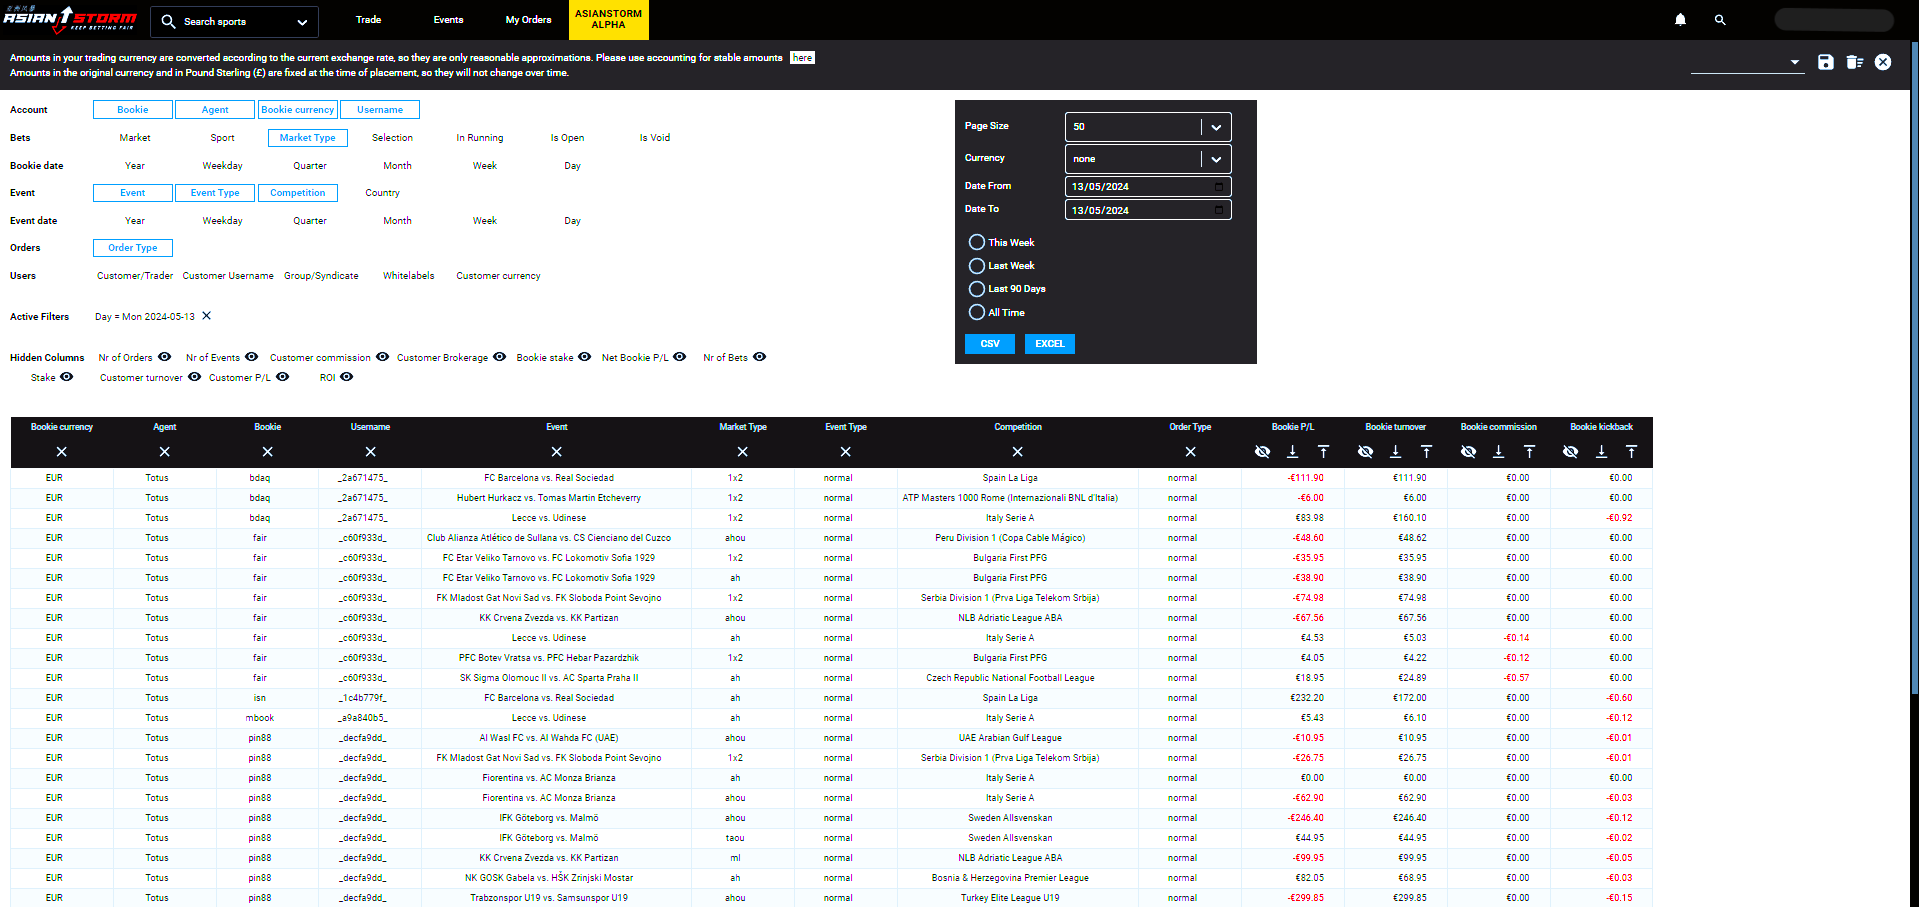Screen dimensions: 1919x907
Task: Toggle the Competition event grouping
Action: 298,193
